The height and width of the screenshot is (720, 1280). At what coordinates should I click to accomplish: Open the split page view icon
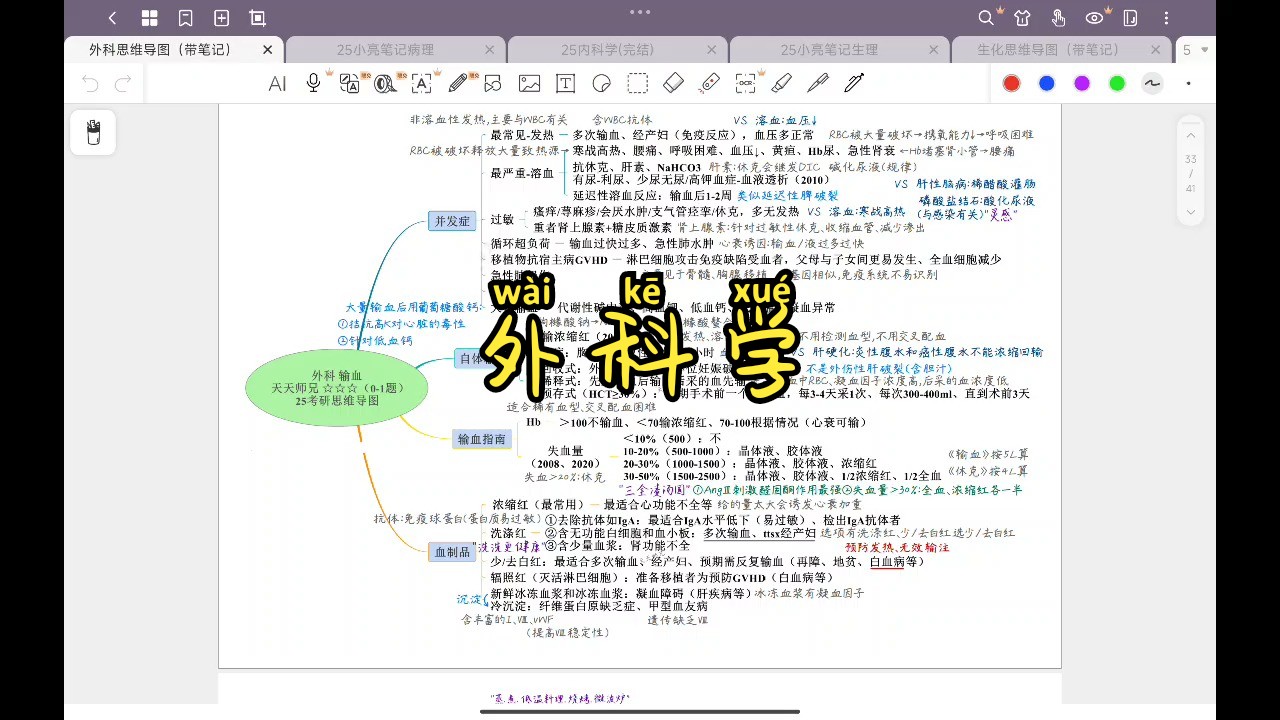click(x=1130, y=18)
